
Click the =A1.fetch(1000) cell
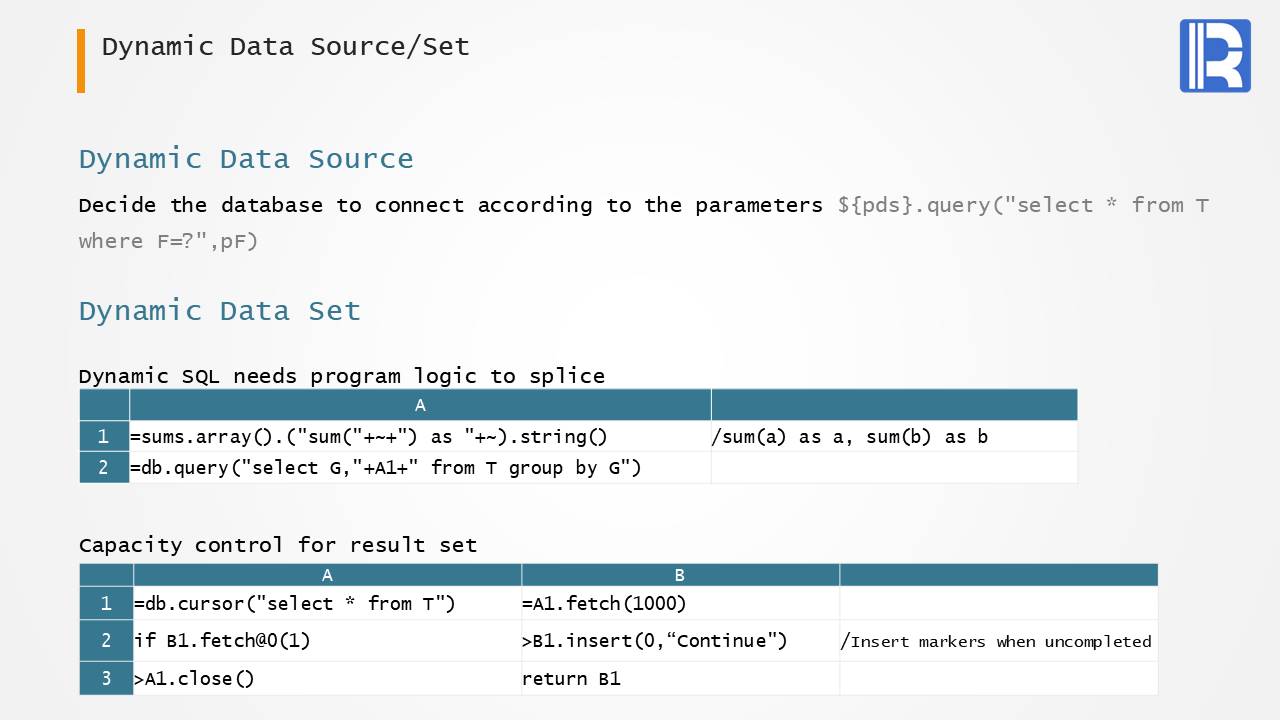[604, 603]
